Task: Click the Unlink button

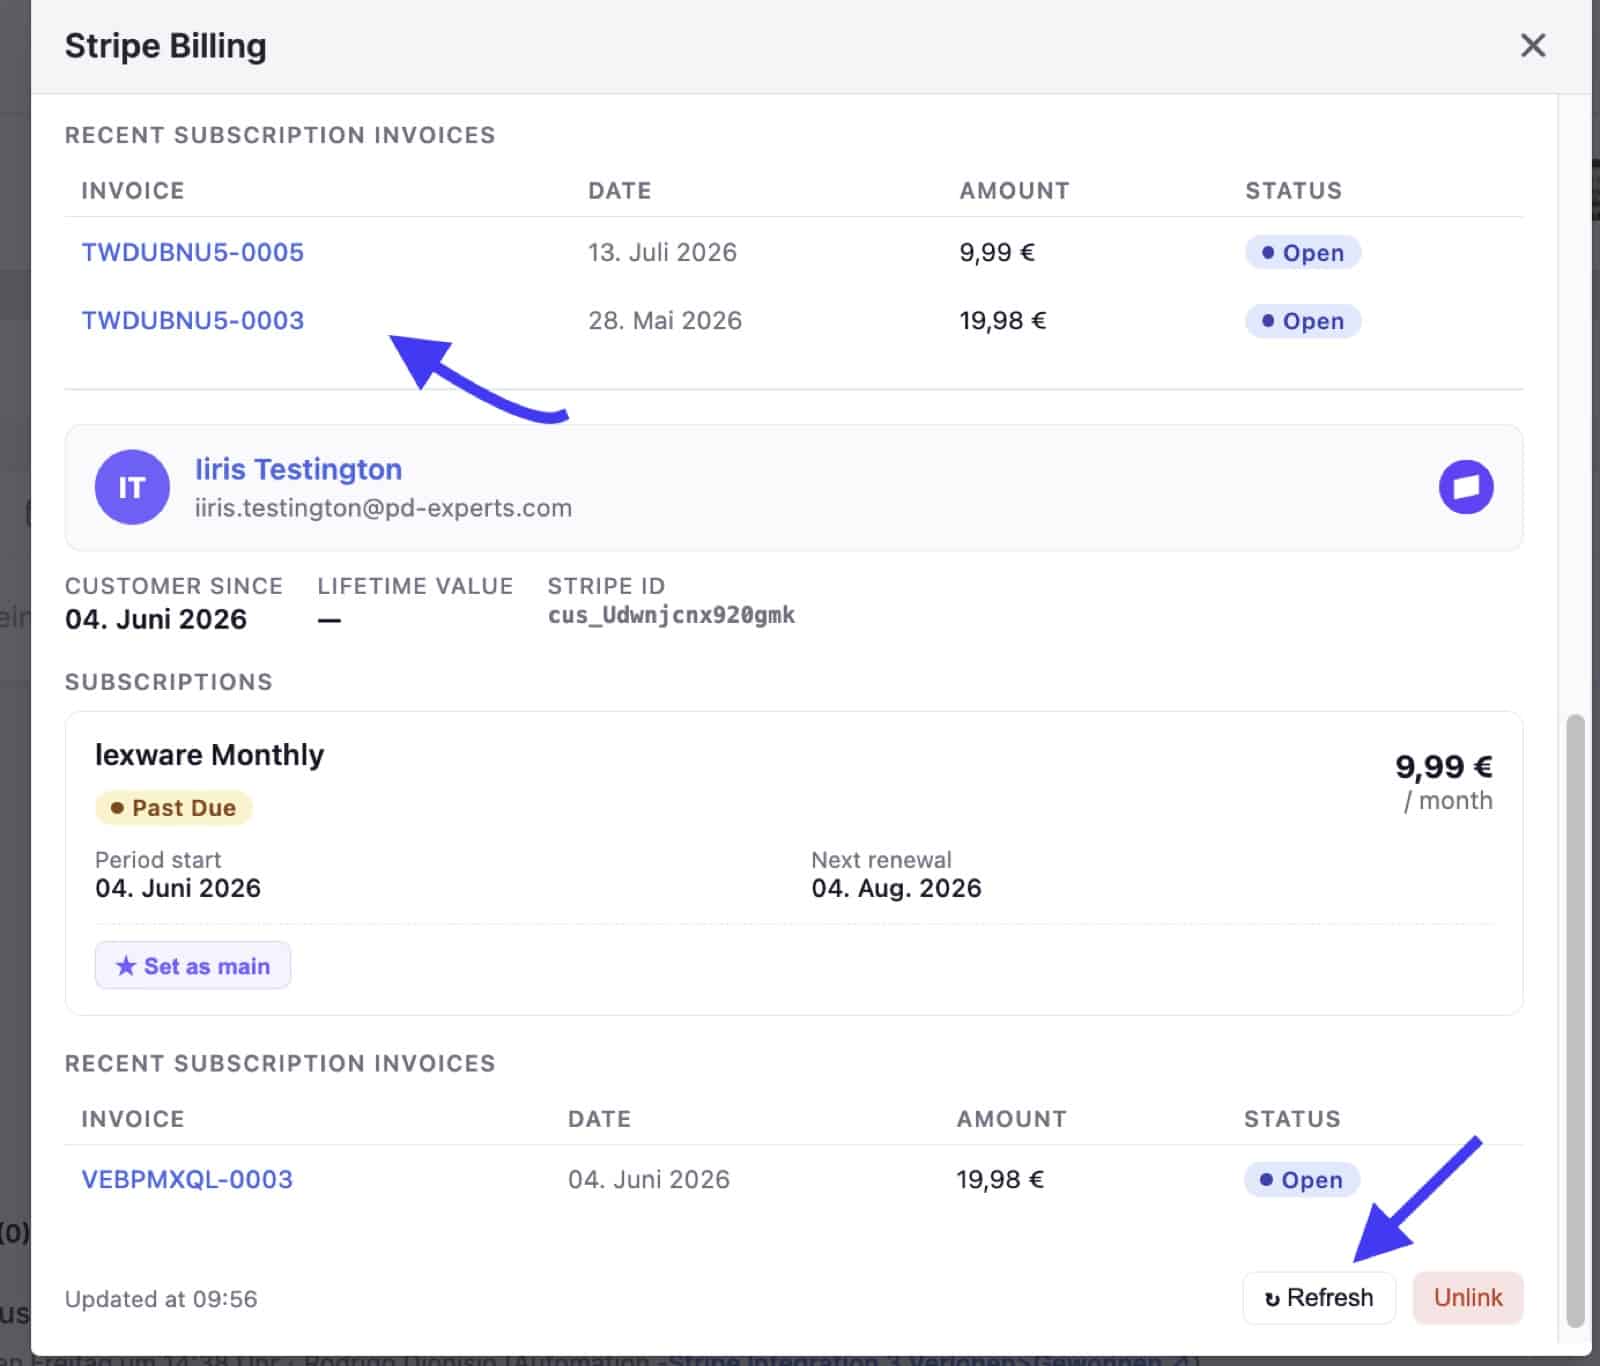Action: pos(1467,1297)
